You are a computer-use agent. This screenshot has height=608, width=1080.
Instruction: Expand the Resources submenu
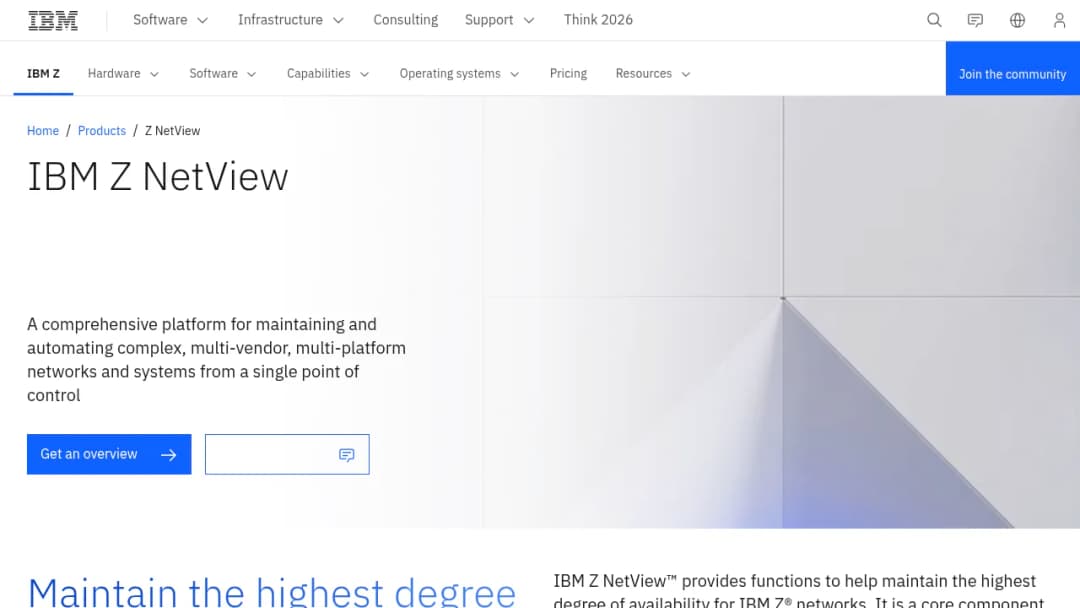click(653, 74)
